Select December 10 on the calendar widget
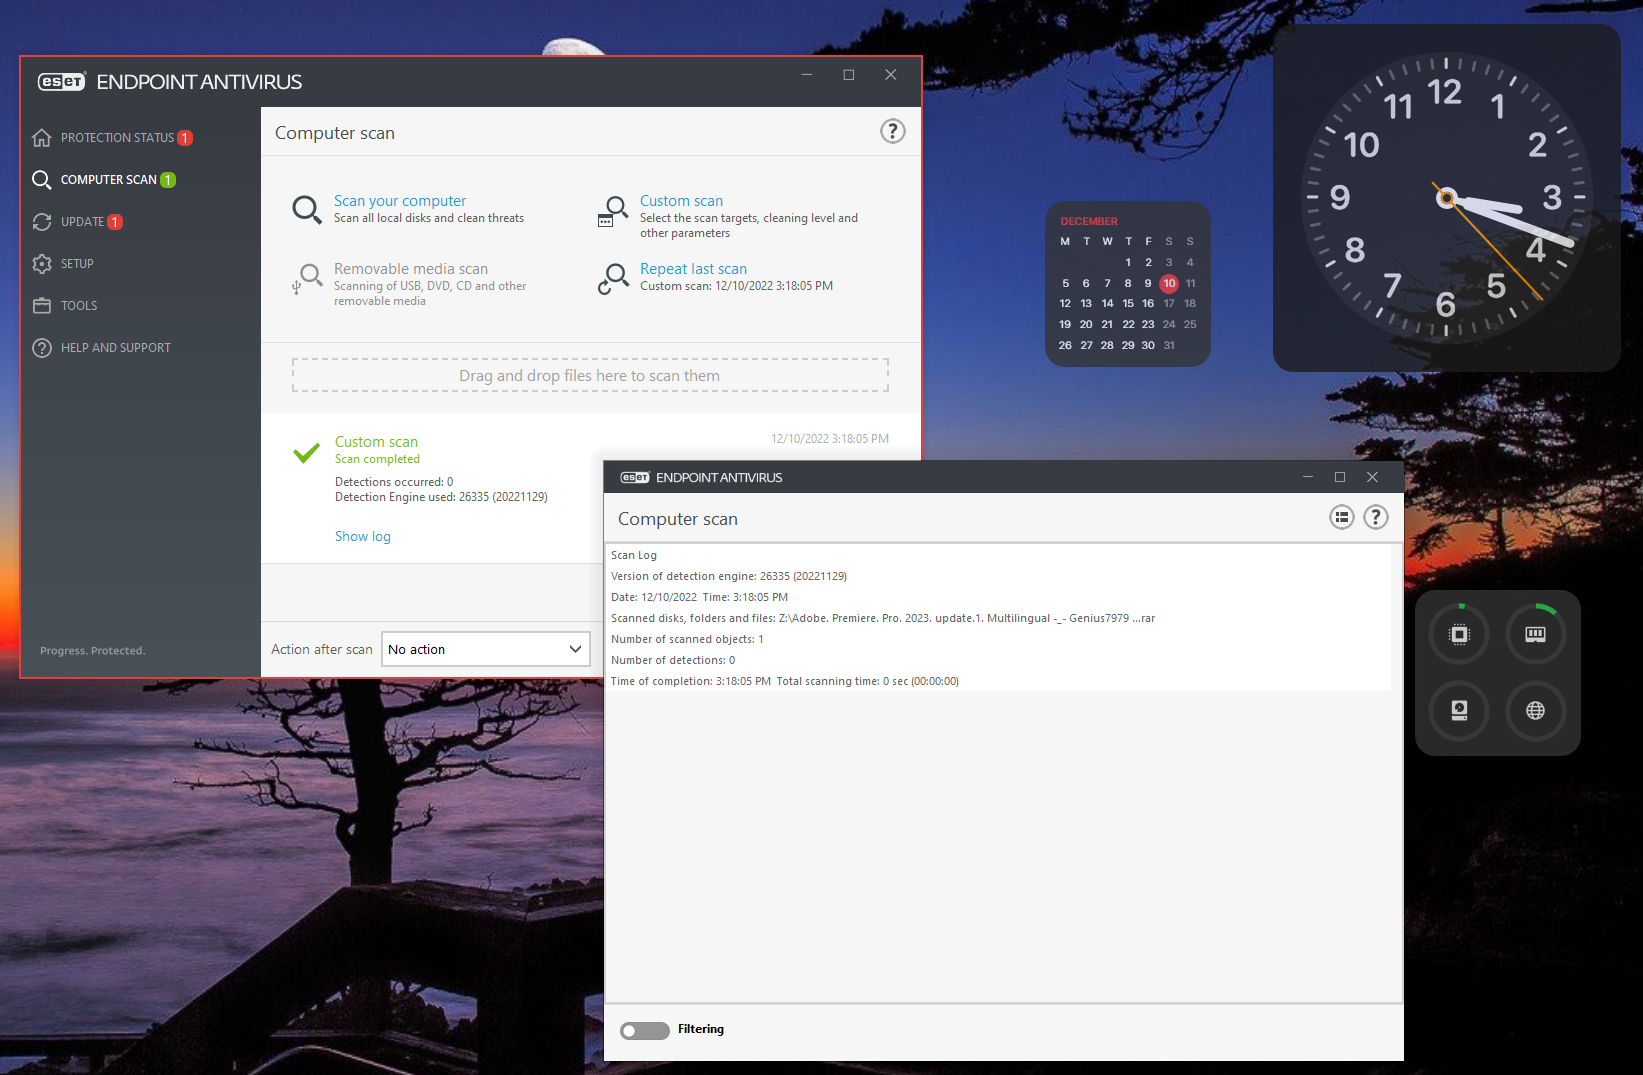This screenshot has width=1643, height=1075. click(1169, 283)
